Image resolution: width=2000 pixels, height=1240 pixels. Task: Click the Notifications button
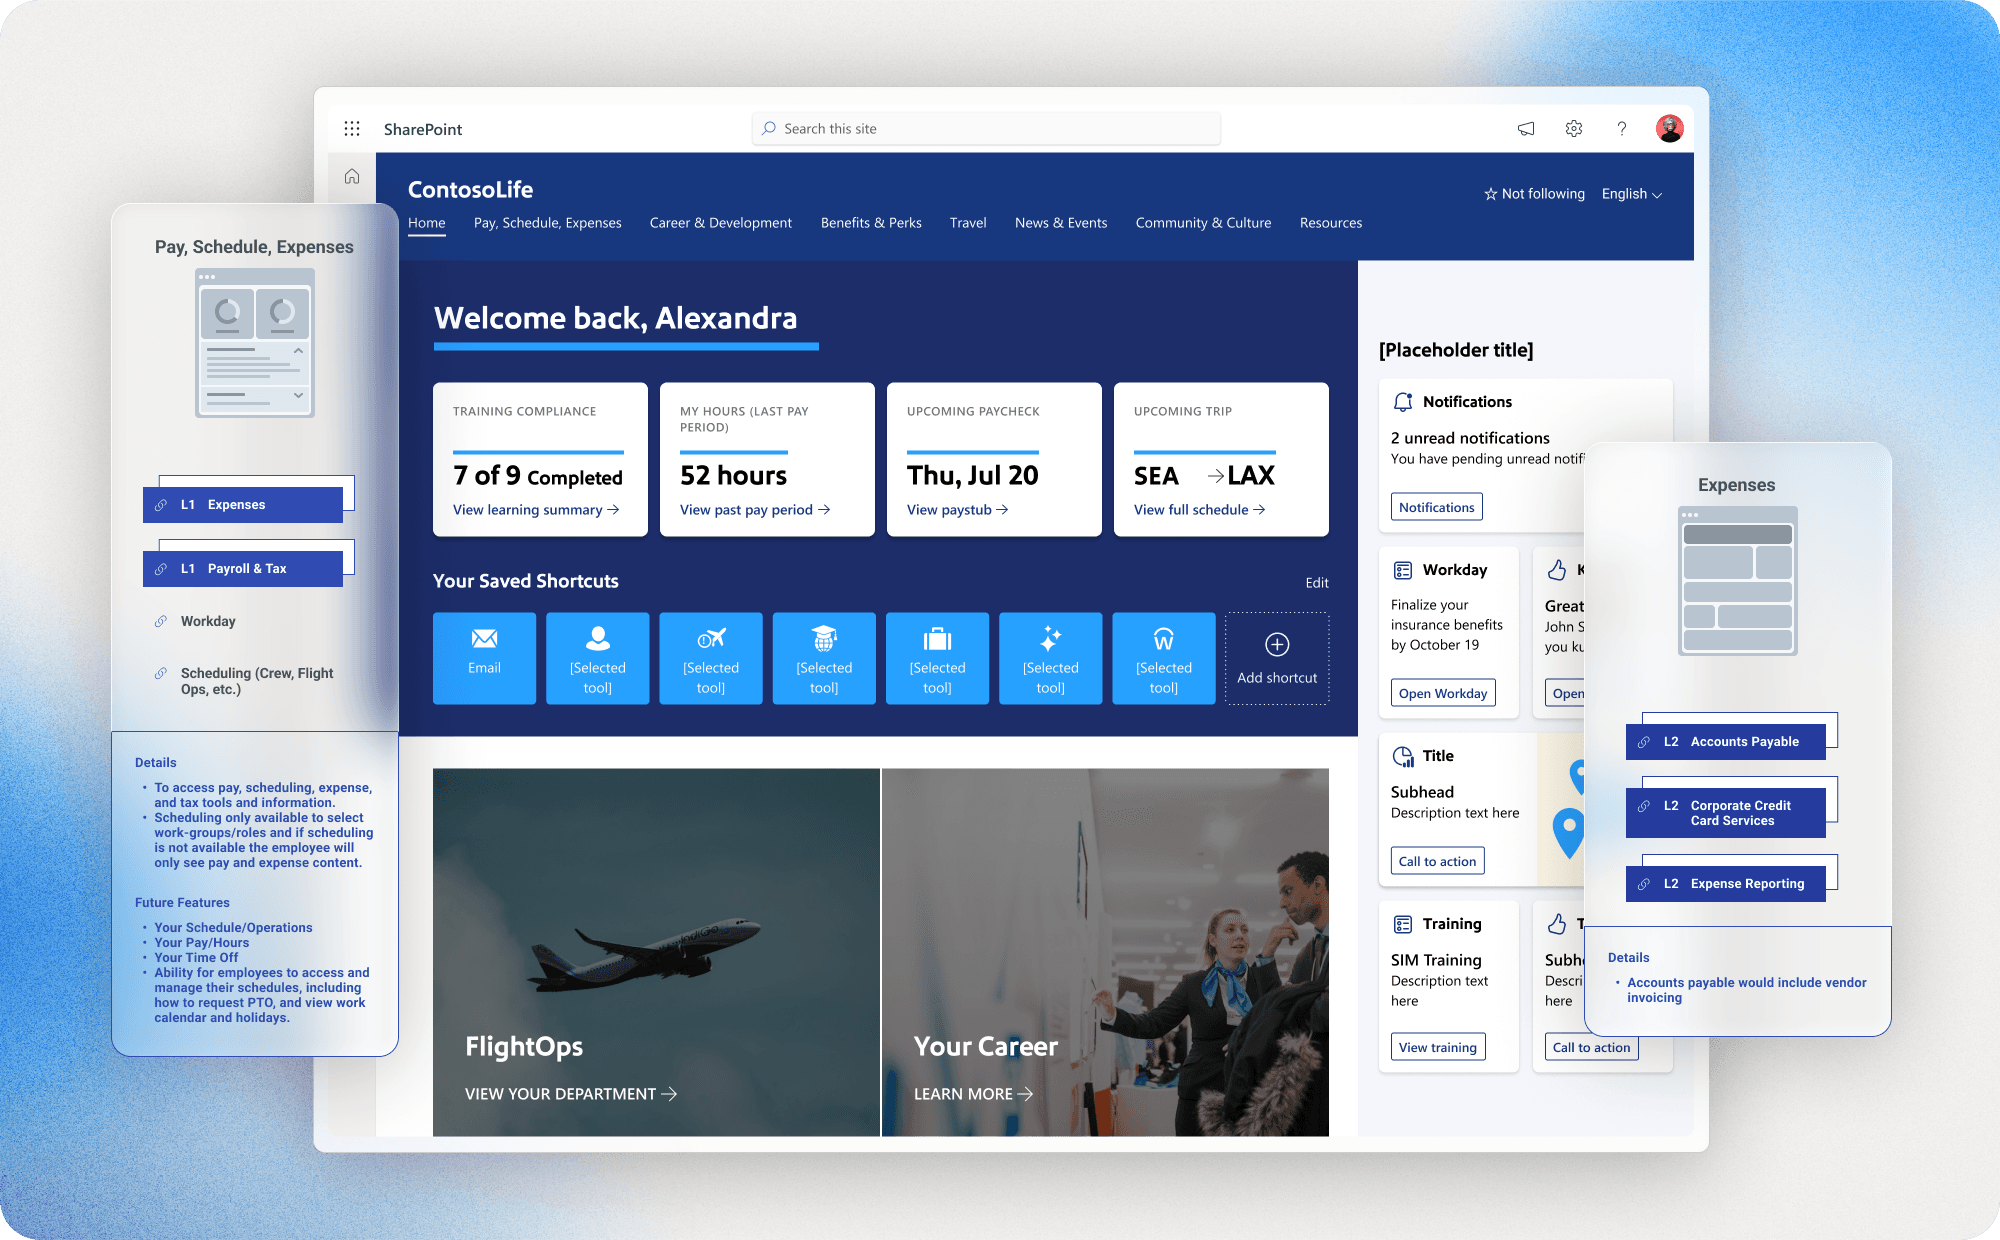click(1436, 507)
